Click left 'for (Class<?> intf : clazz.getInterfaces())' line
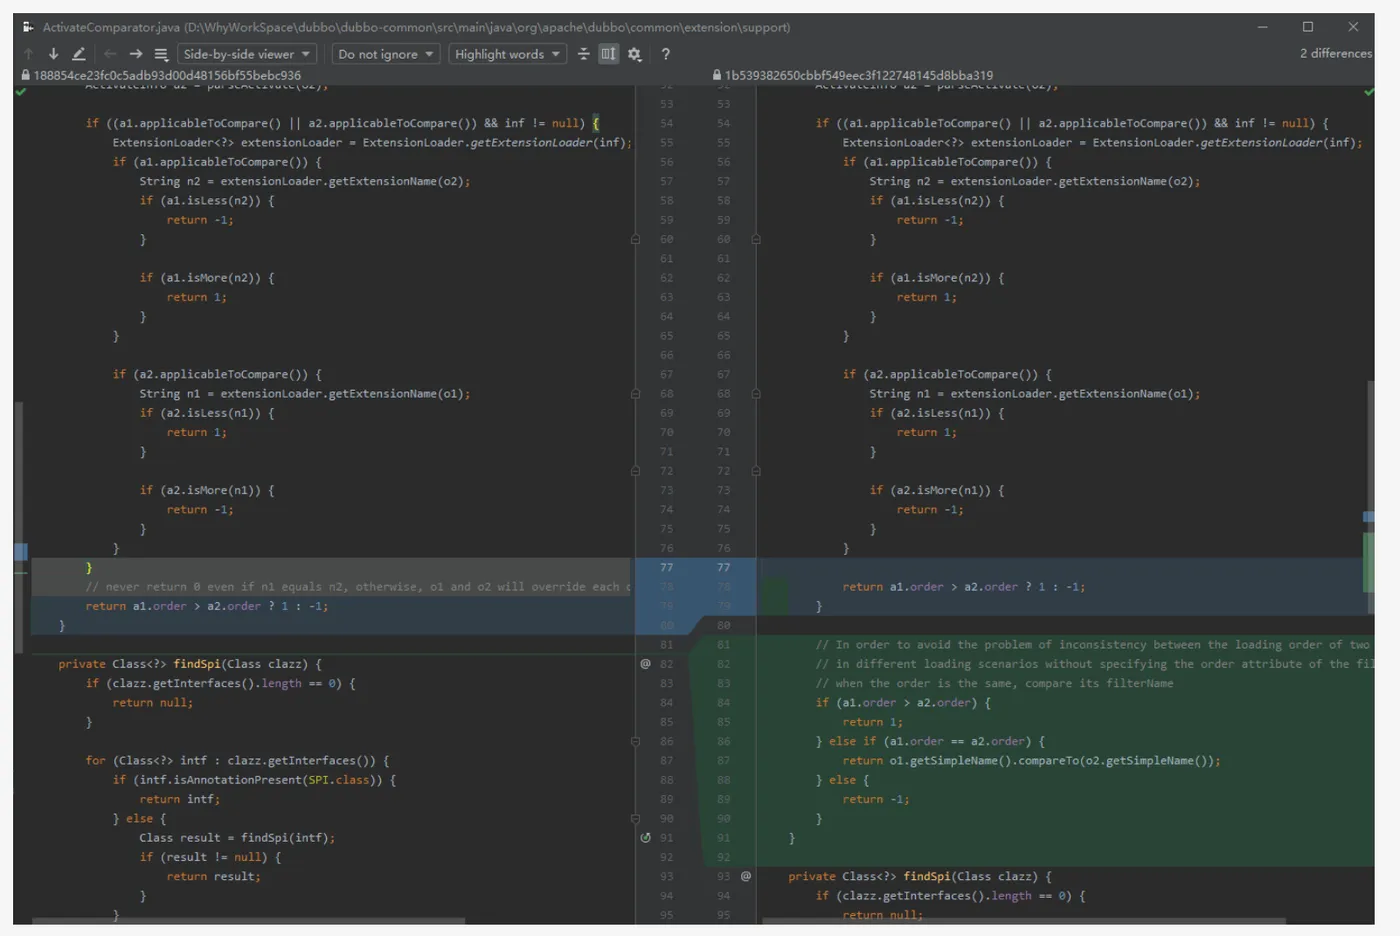Screen dimensions: 1400x936 [x=237, y=761]
